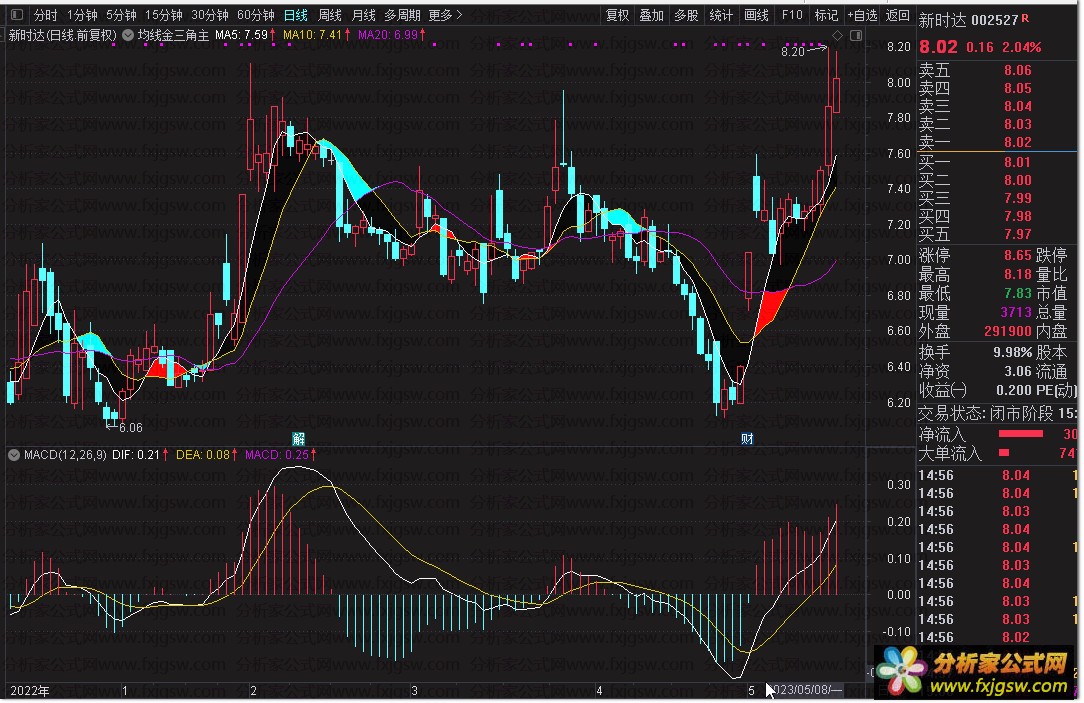Click the 涨停 8.65 value
Image resolution: width=1084 pixels, height=703 pixels.
(1018, 256)
